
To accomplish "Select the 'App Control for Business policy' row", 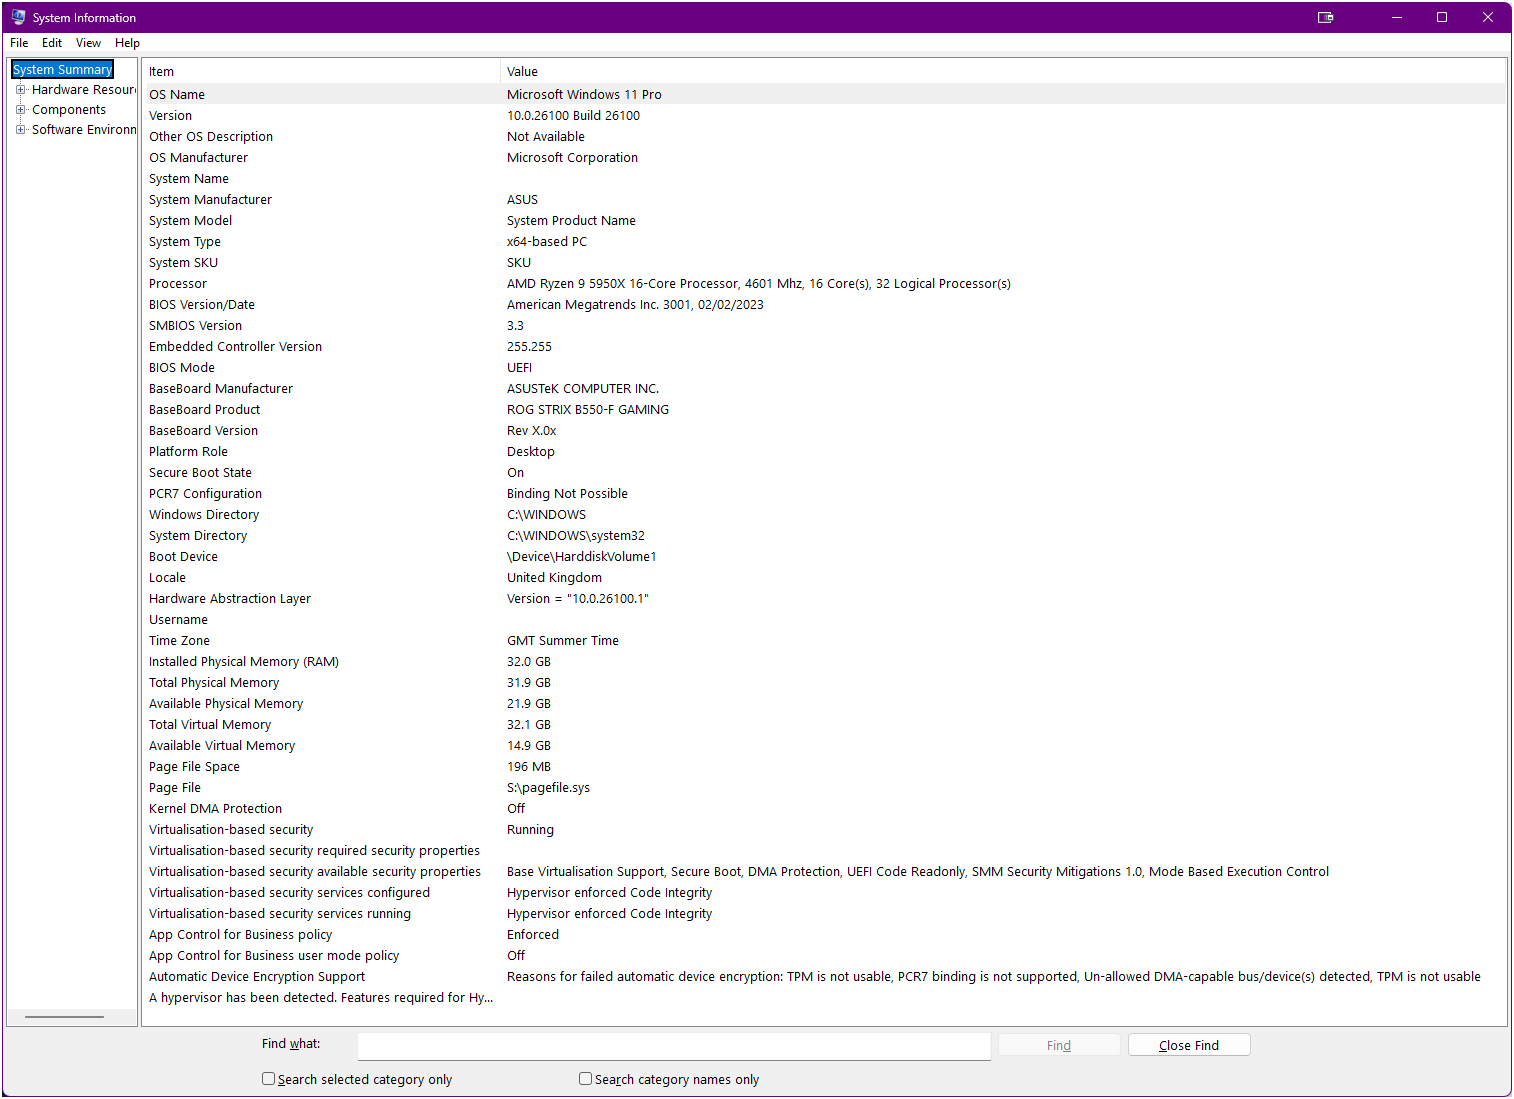I will [x=824, y=934].
